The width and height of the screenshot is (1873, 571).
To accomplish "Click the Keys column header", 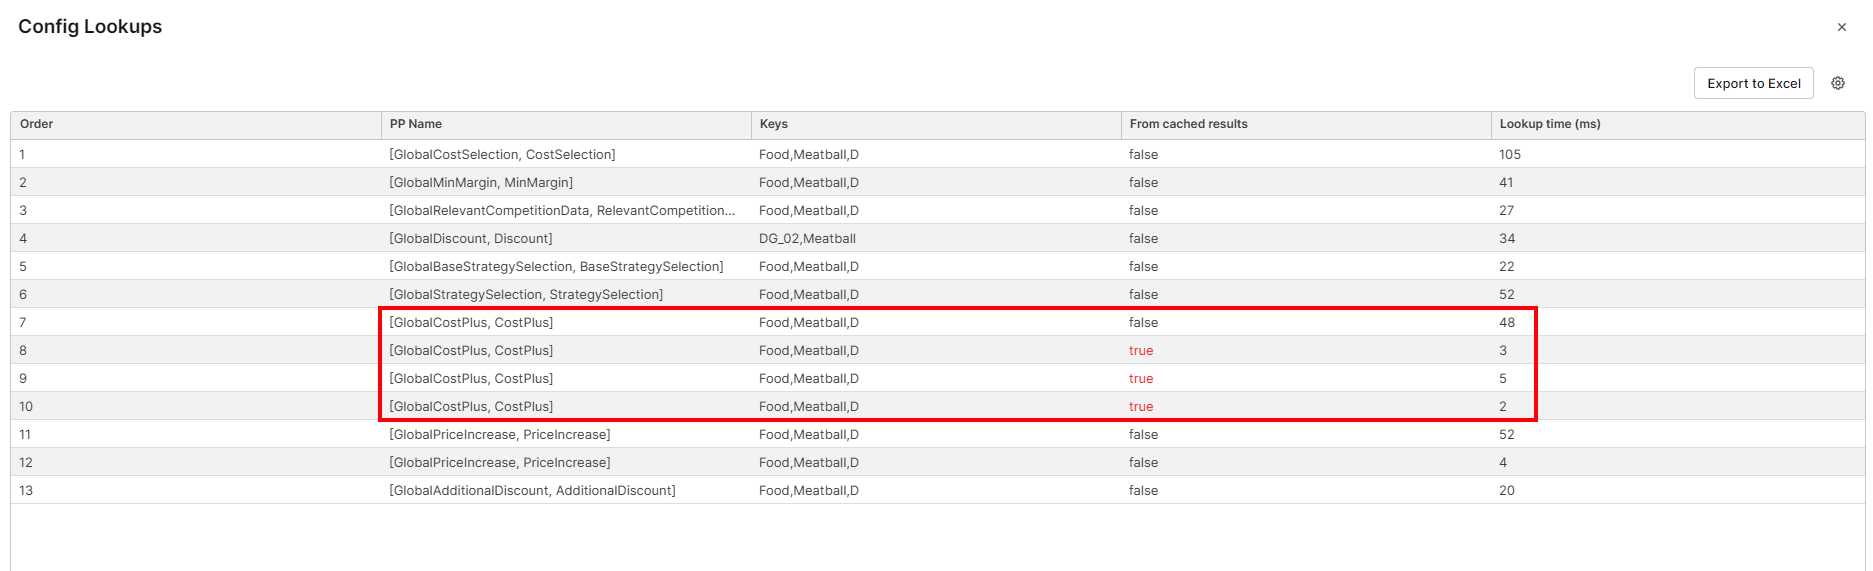I will (774, 124).
